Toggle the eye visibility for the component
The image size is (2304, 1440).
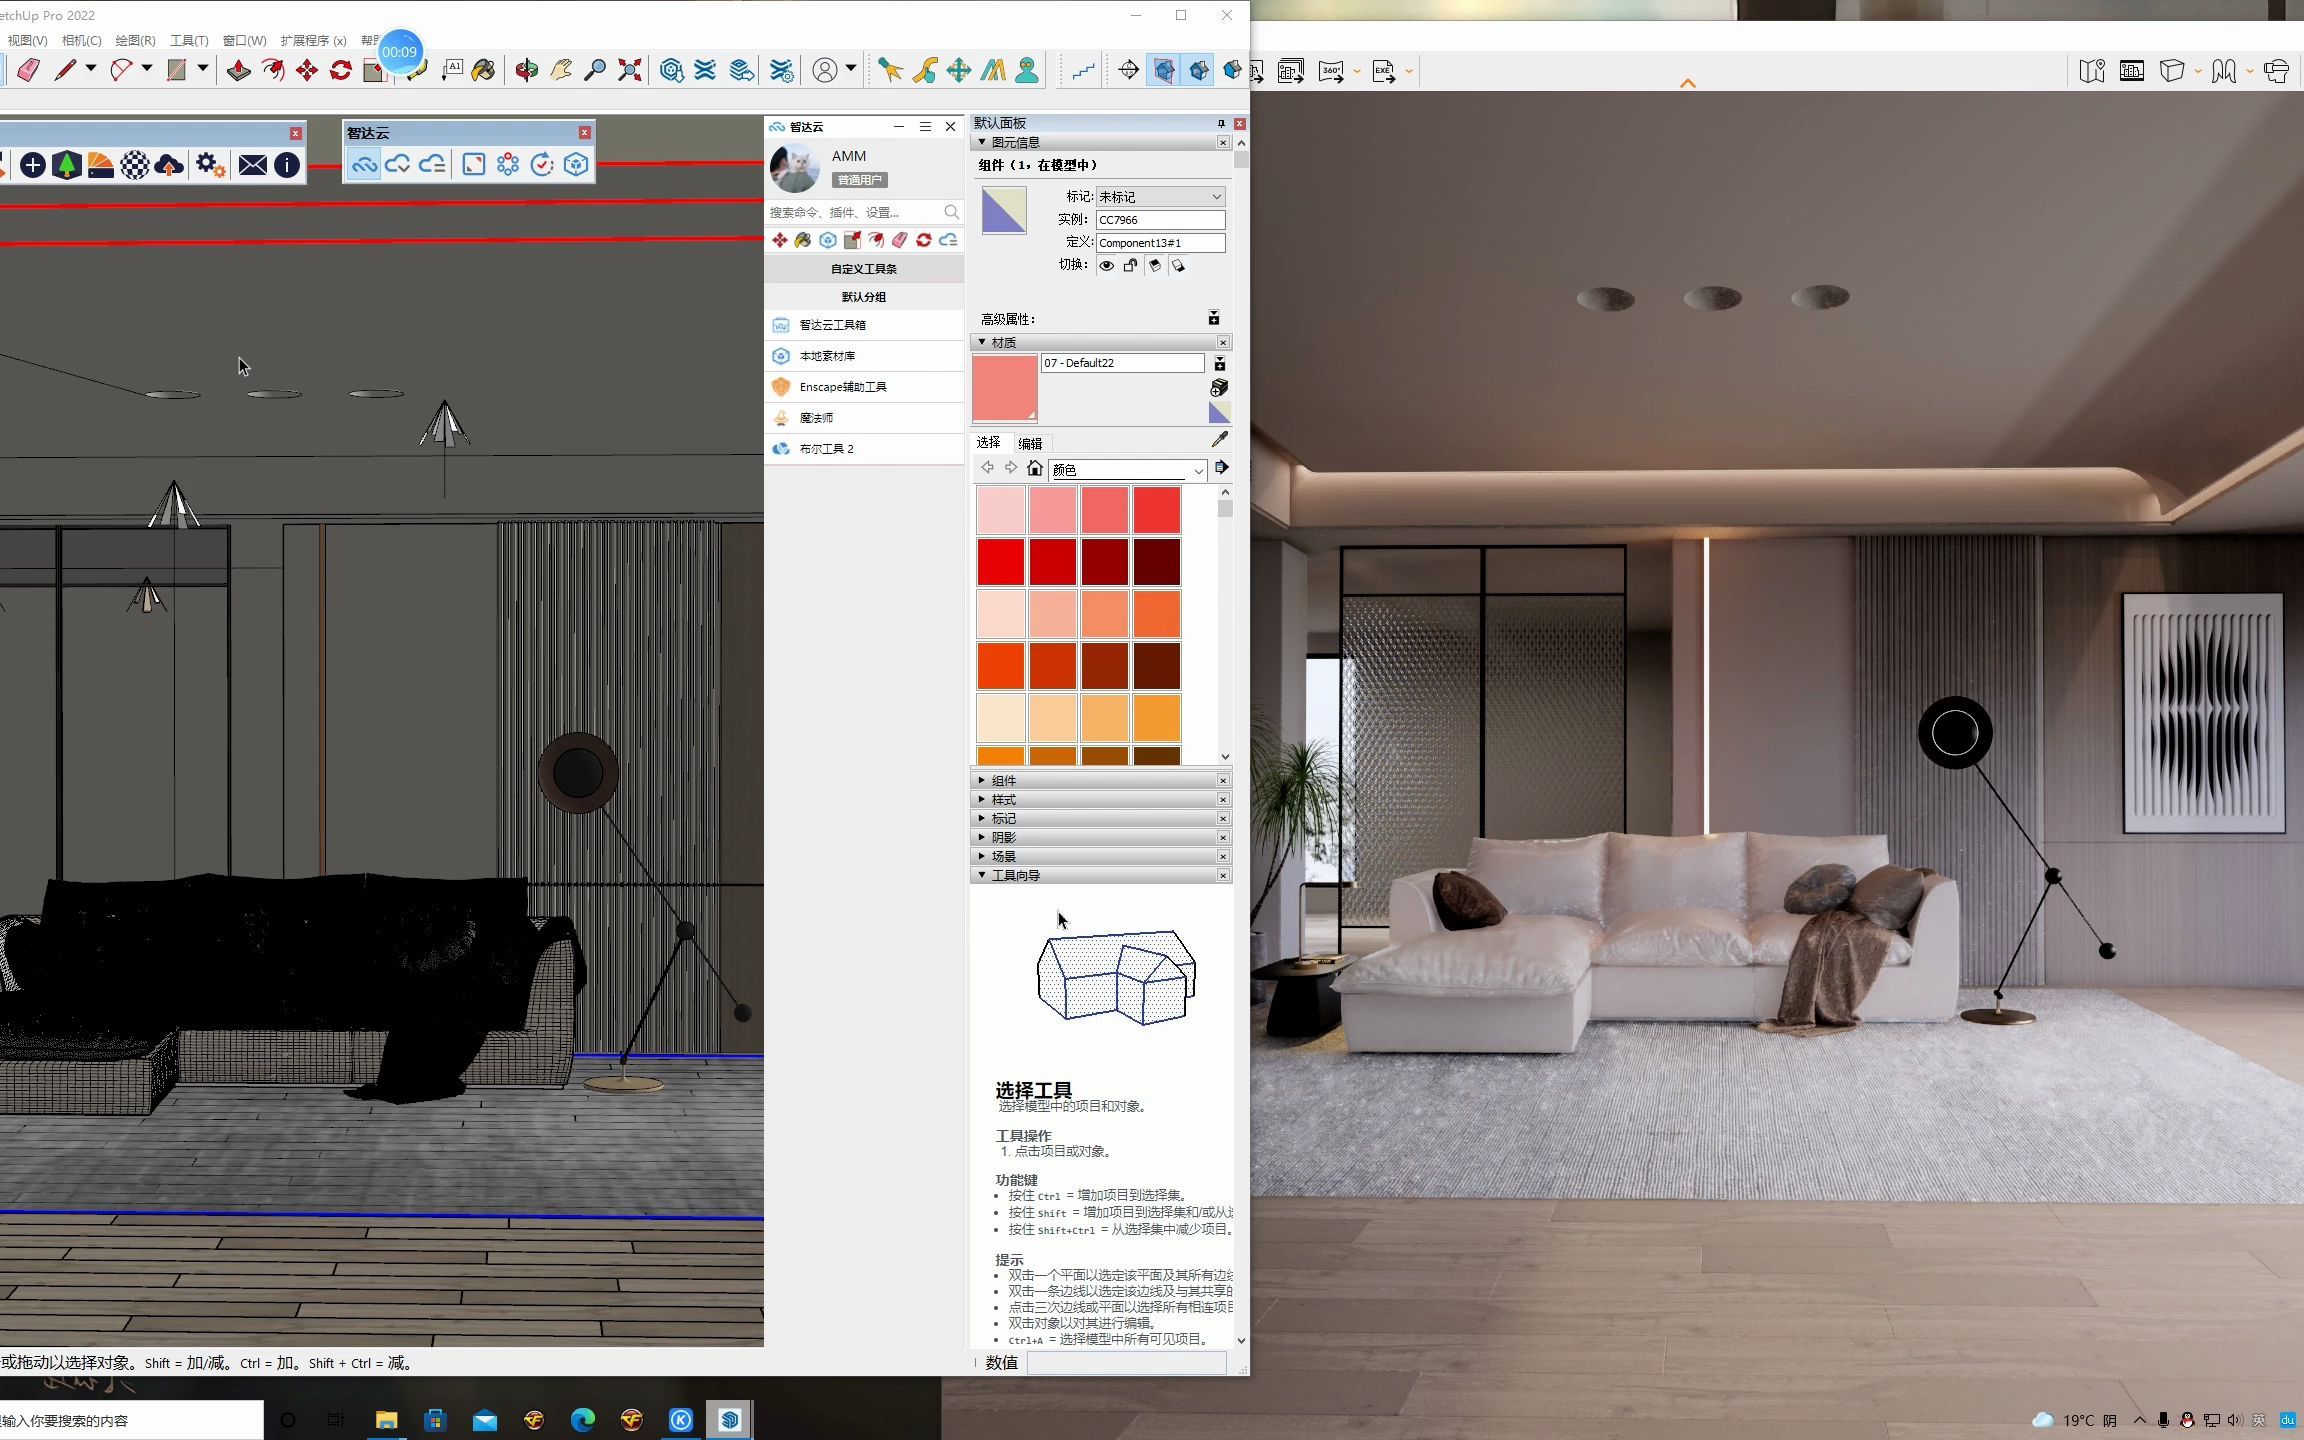click(1106, 265)
